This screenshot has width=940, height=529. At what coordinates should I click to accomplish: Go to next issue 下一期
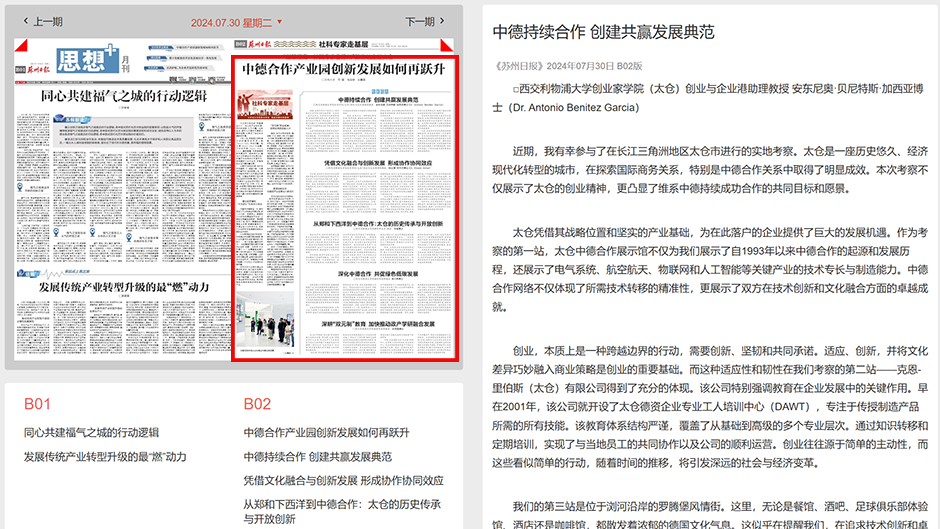(x=425, y=22)
